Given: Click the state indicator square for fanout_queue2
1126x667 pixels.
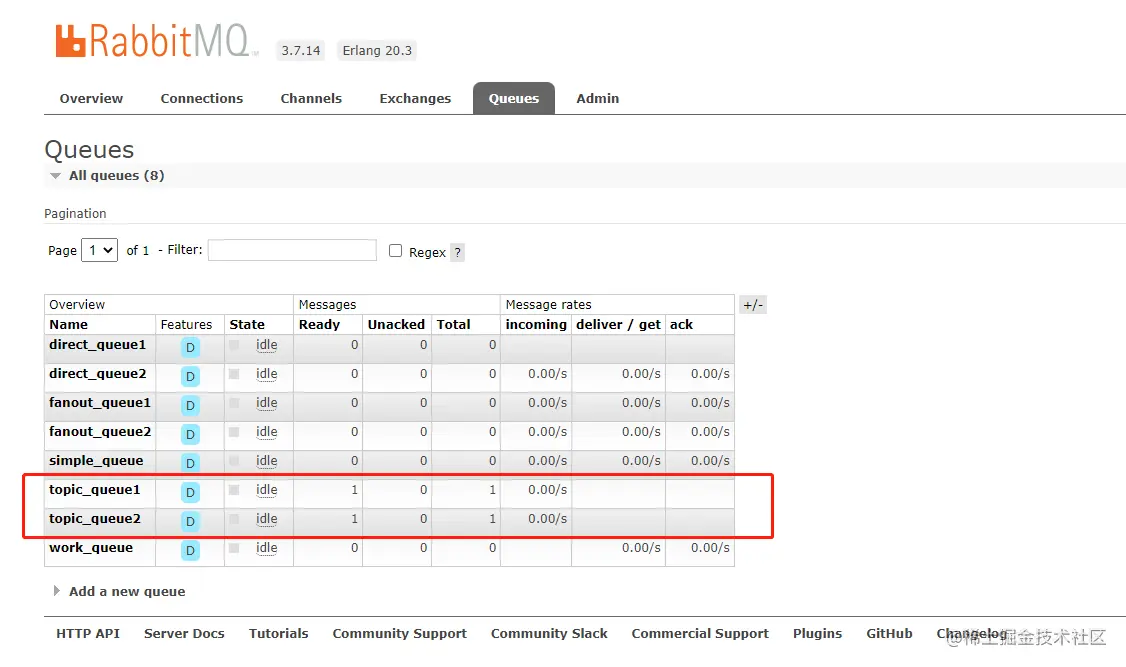Looking at the screenshot, I should (x=234, y=432).
